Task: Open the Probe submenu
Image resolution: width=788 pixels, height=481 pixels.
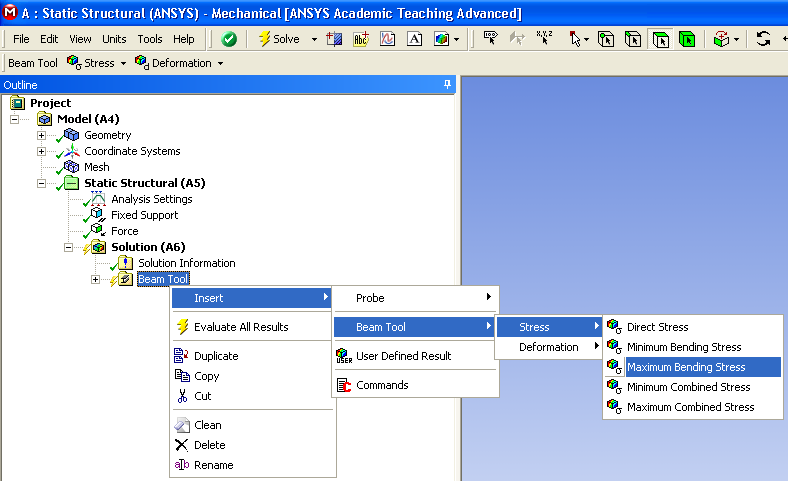Action: point(415,298)
